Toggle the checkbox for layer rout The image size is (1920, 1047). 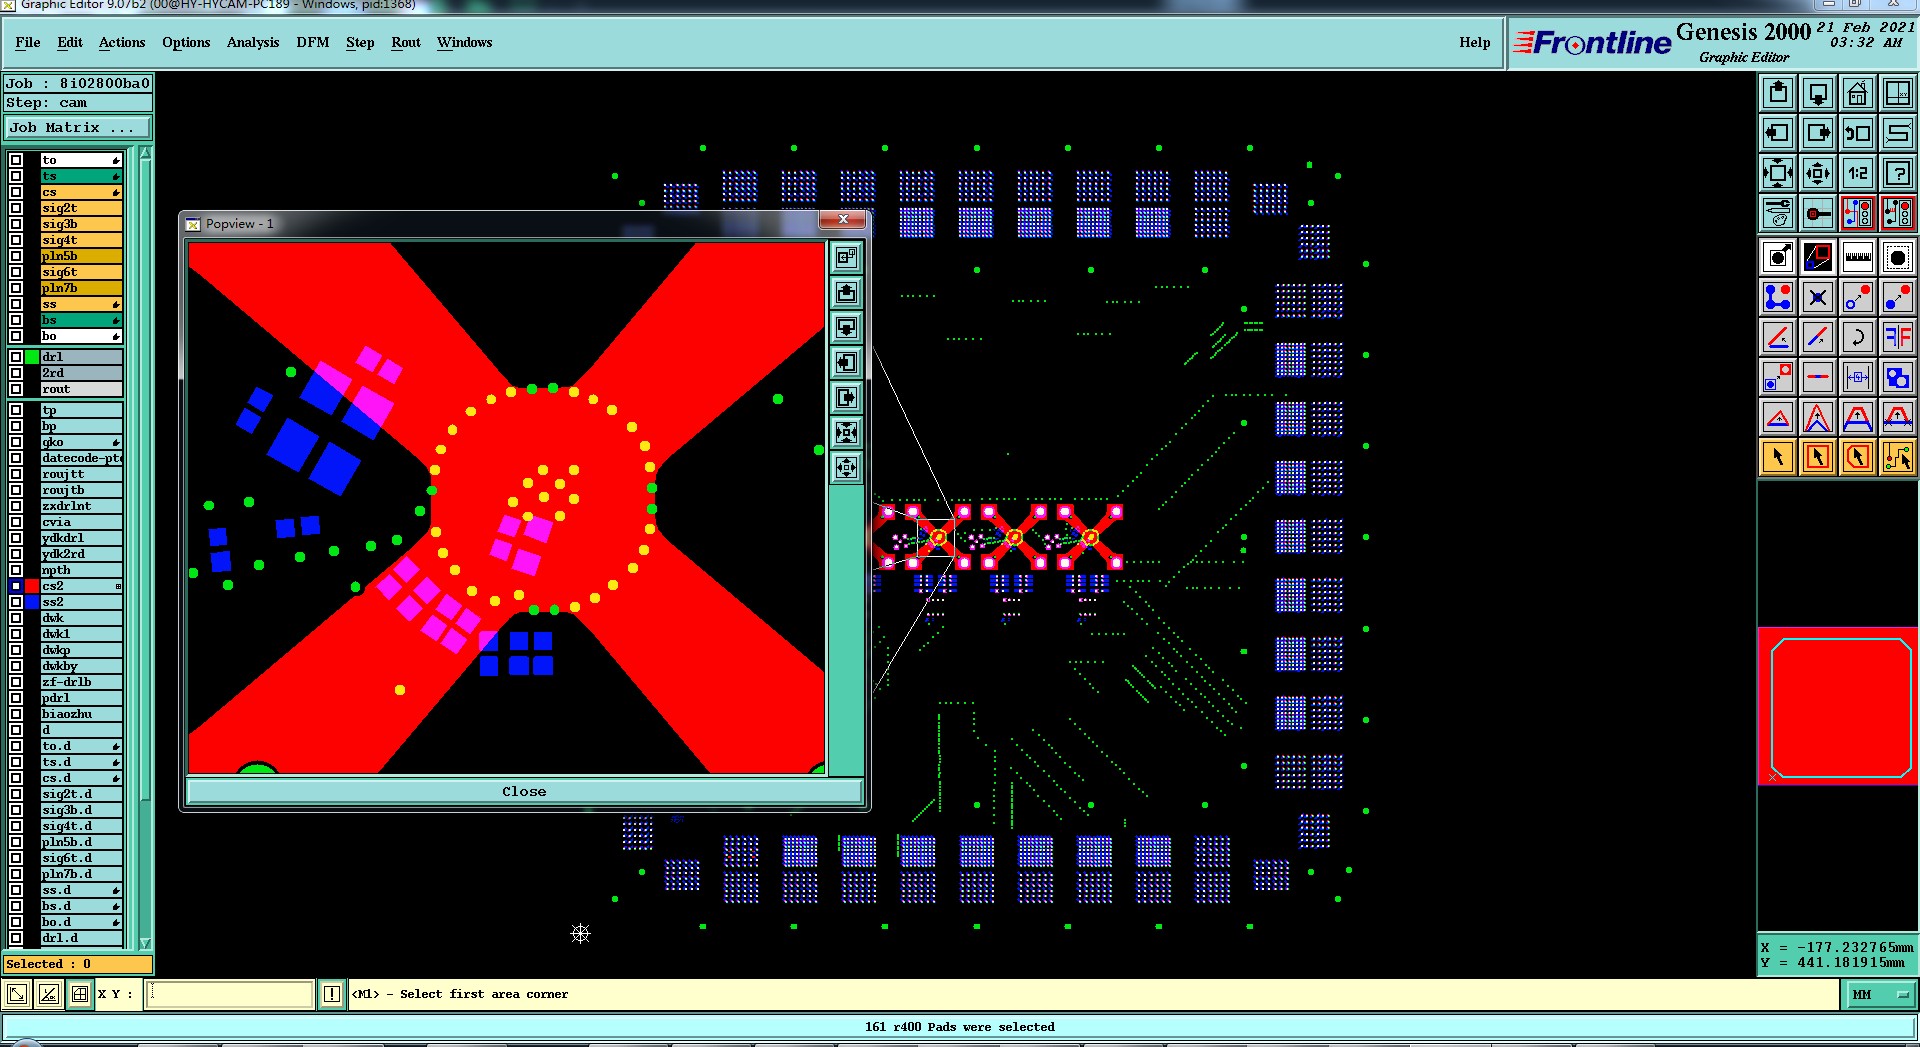[16, 389]
